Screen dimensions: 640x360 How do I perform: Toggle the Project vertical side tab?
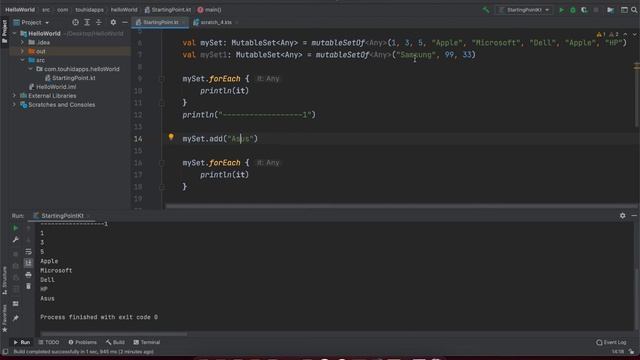[4, 31]
